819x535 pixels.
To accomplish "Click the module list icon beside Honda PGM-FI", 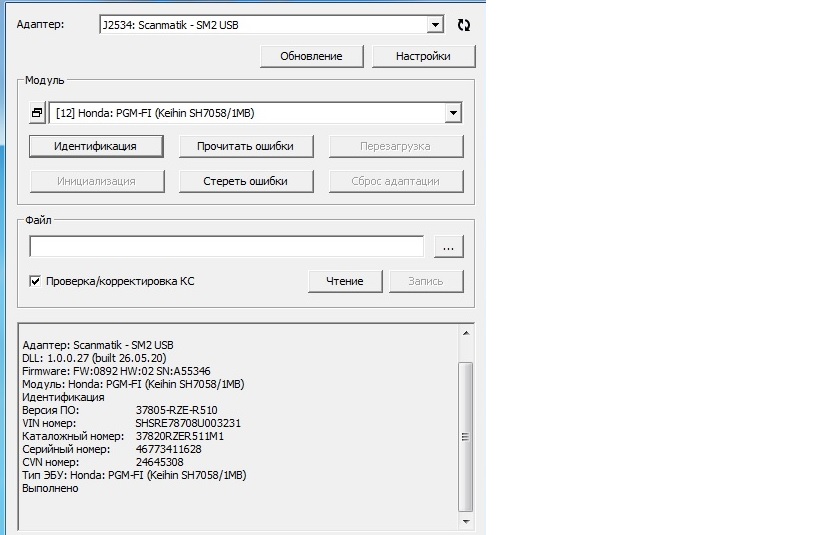I will click(x=36, y=113).
